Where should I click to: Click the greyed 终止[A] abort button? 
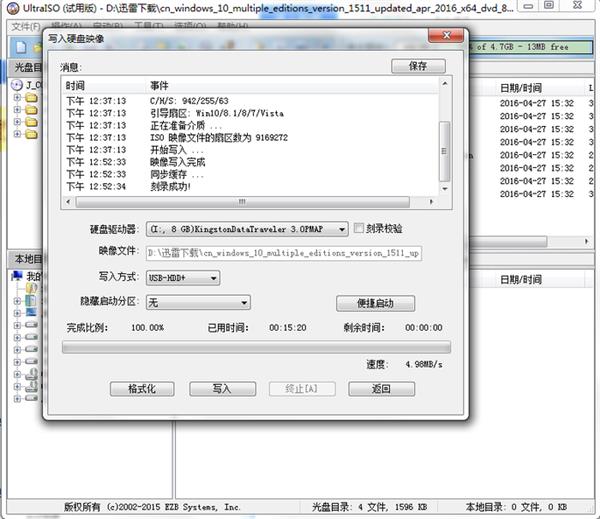click(302, 389)
